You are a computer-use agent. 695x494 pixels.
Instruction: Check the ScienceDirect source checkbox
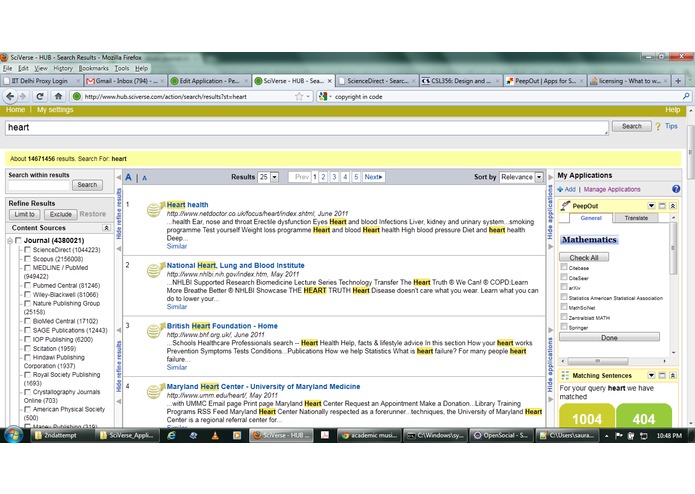coord(27,249)
